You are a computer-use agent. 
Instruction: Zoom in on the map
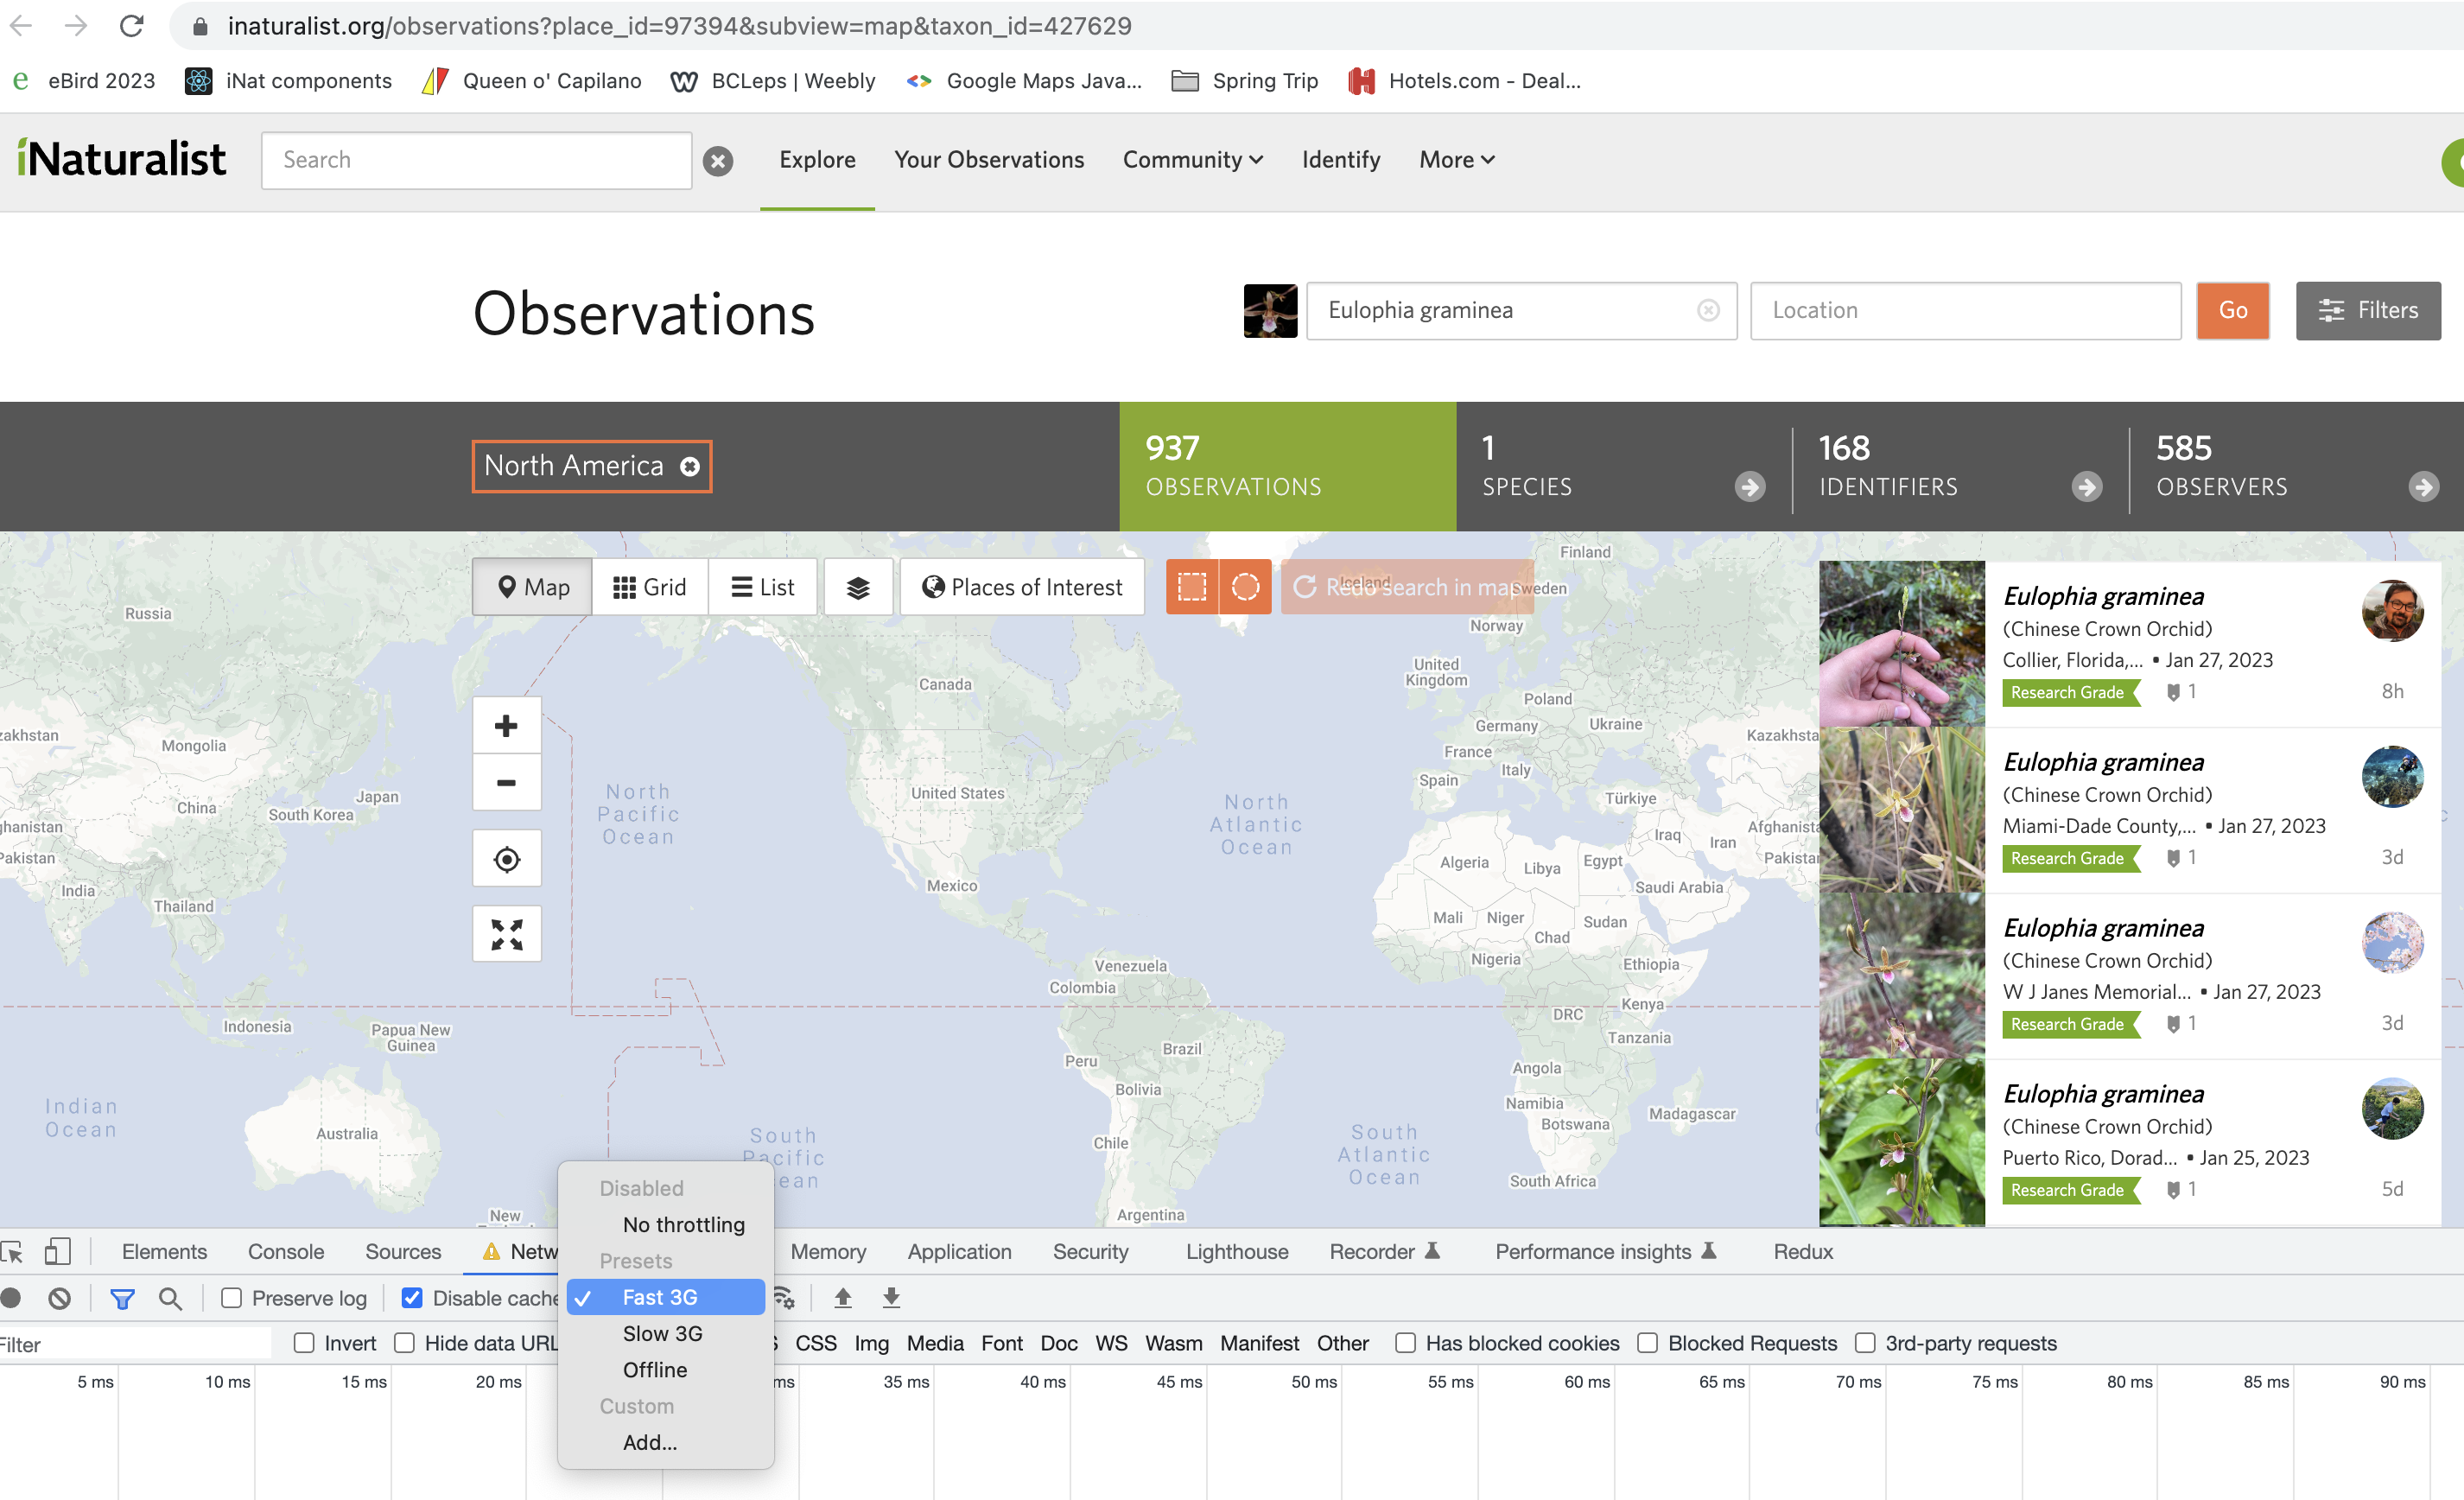pyautogui.click(x=506, y=725)
